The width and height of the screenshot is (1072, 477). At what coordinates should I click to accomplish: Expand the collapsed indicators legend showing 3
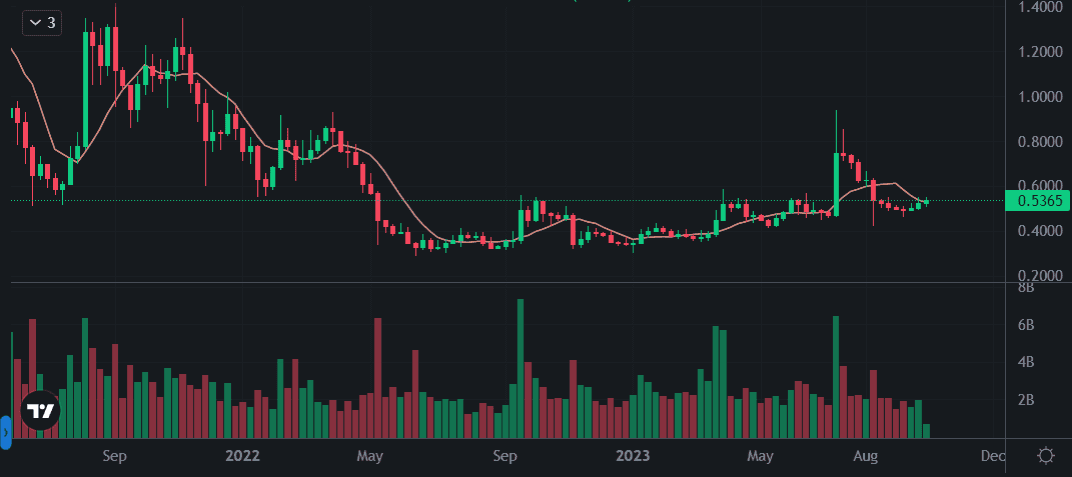click(40, 21)
